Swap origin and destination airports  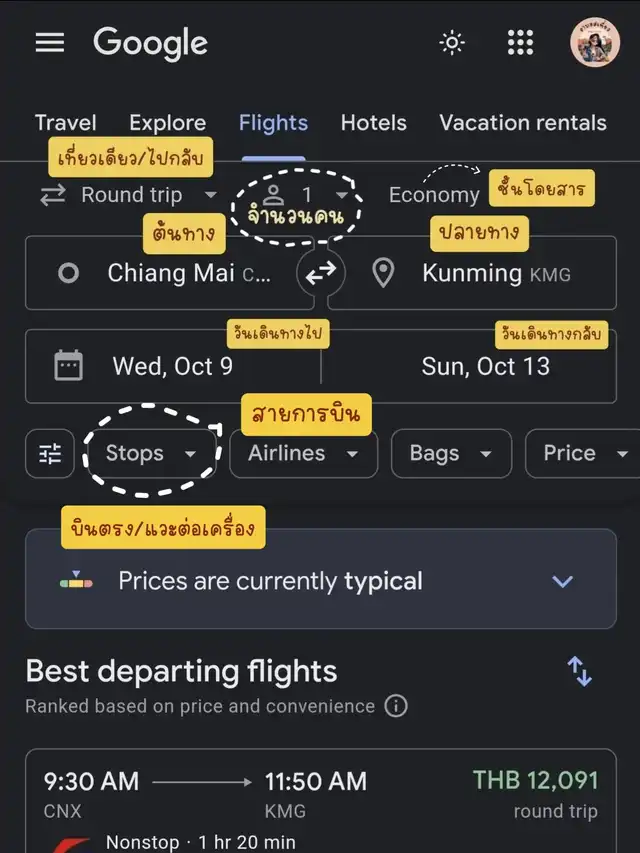click(320, 273)
